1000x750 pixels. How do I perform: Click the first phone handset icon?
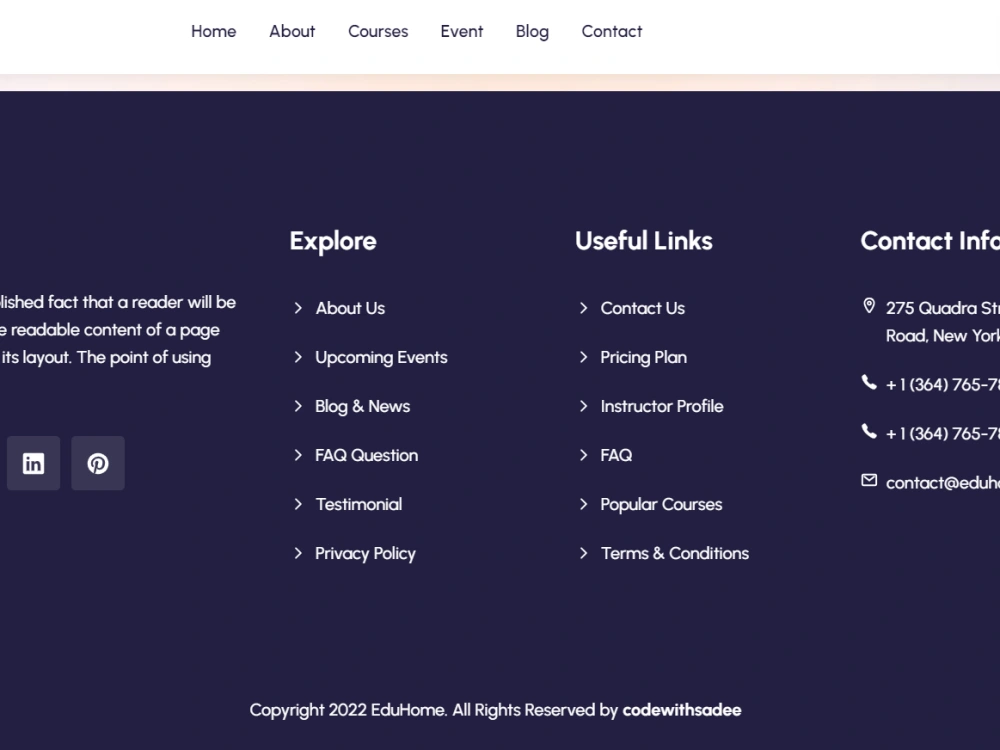pyautogui.click(x=869, y=382)
